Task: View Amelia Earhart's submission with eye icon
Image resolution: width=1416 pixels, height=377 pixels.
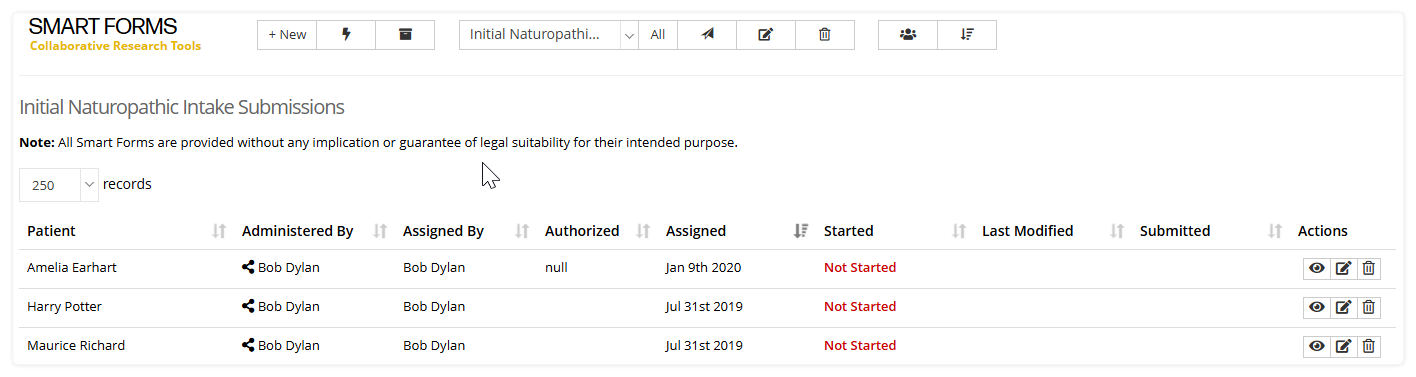Action: coord(1317,268)
